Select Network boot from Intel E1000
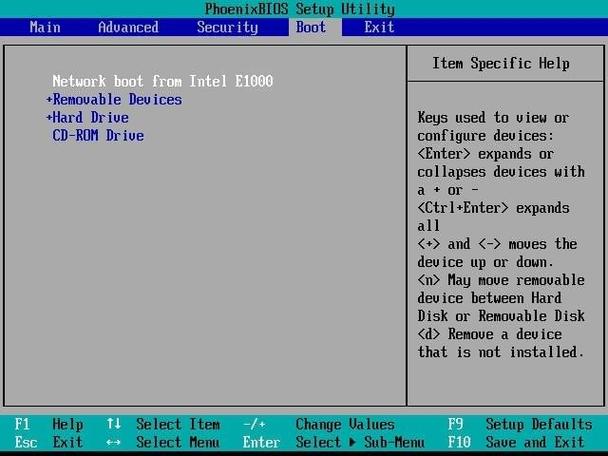This screenshot has width=608, height=456. 162,82
